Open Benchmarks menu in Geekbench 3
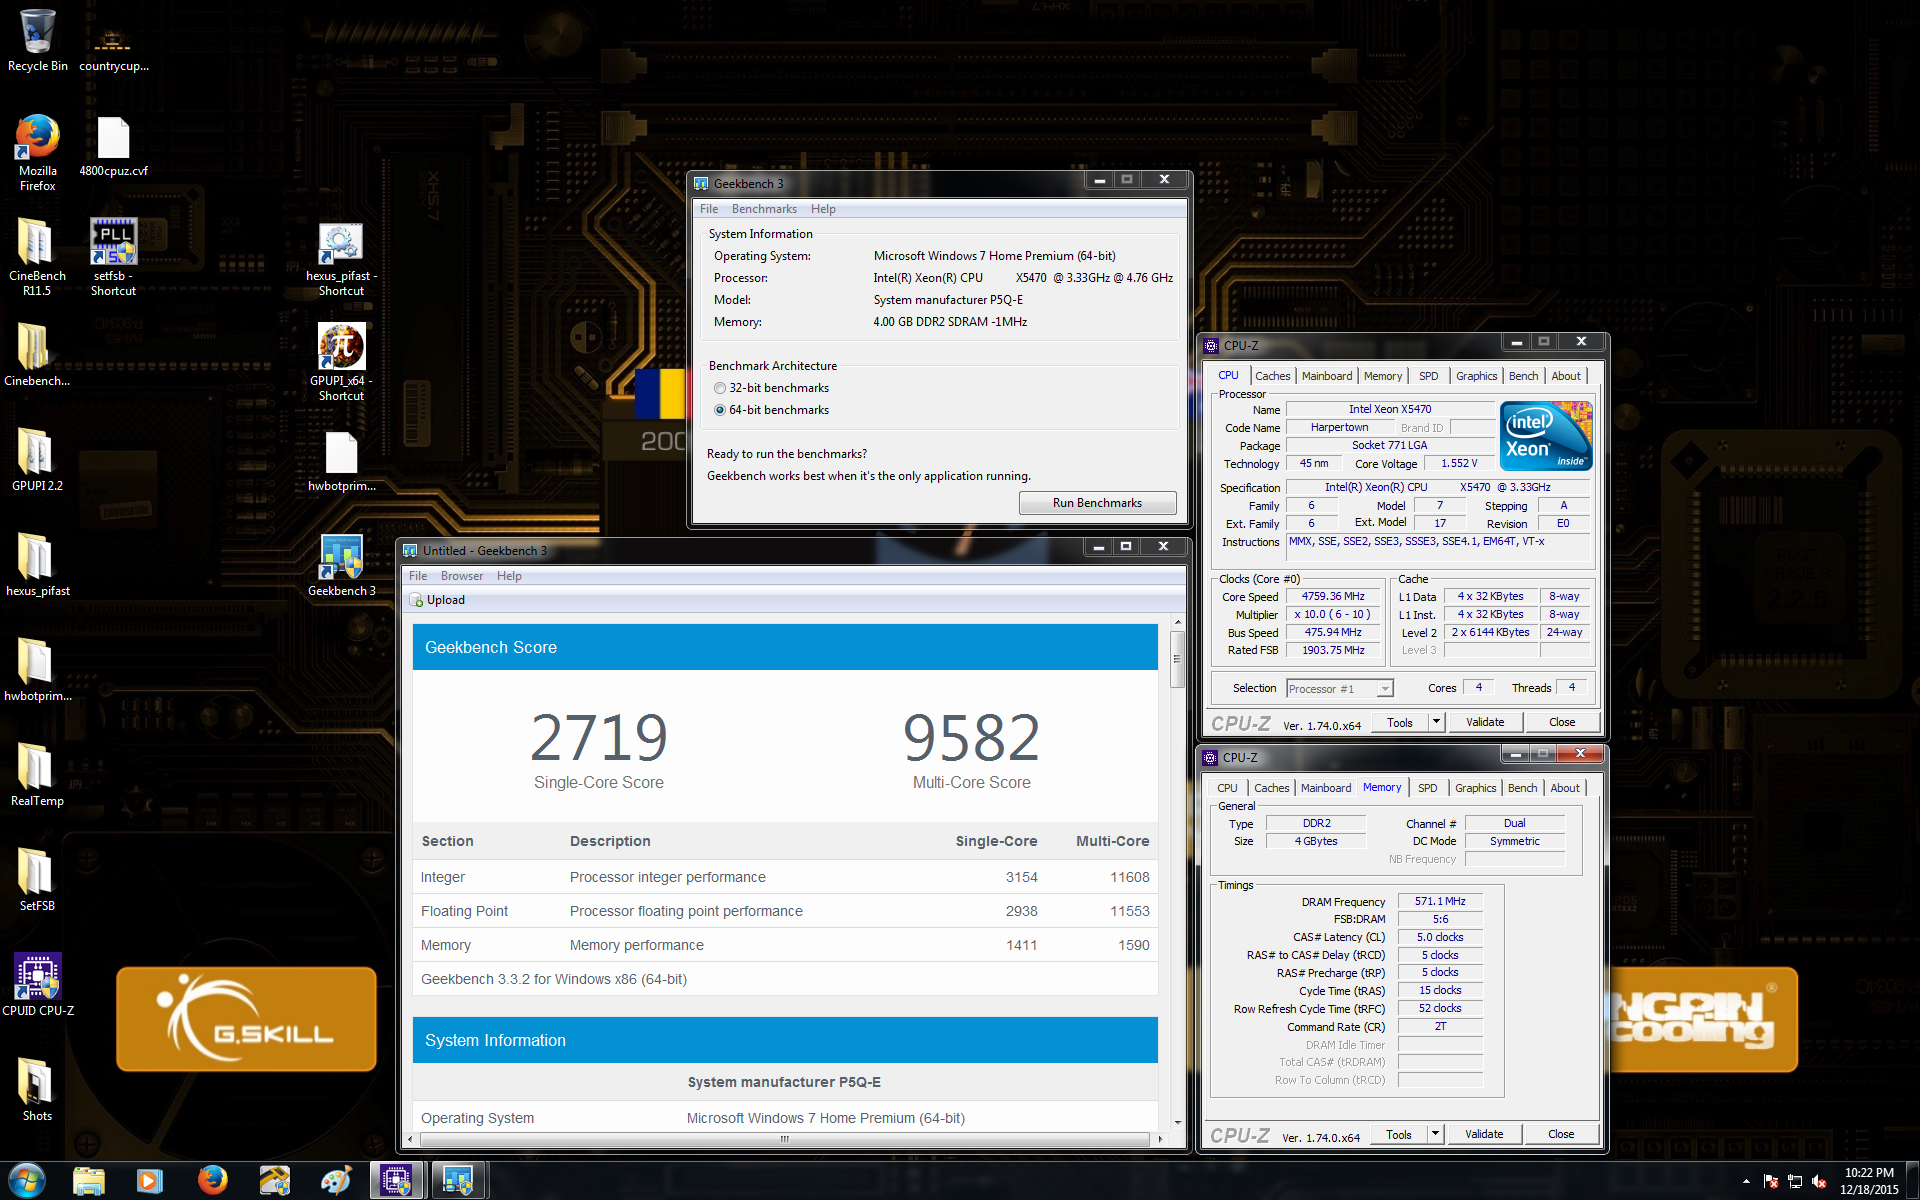The image size is (1920, 1200). (x=764, y=209)
